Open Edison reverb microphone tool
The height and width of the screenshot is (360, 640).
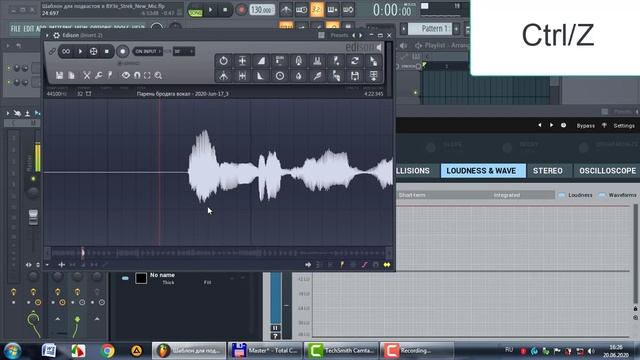(x=298, y=61)
